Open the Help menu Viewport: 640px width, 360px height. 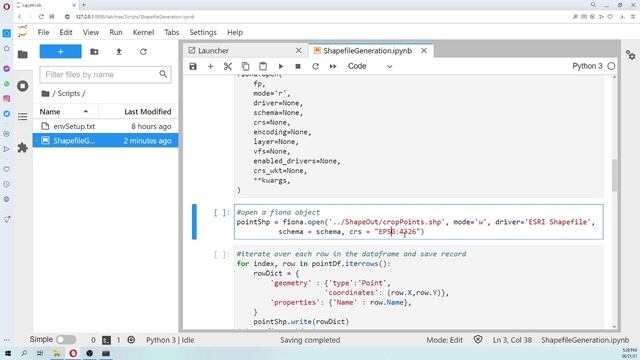235,32
